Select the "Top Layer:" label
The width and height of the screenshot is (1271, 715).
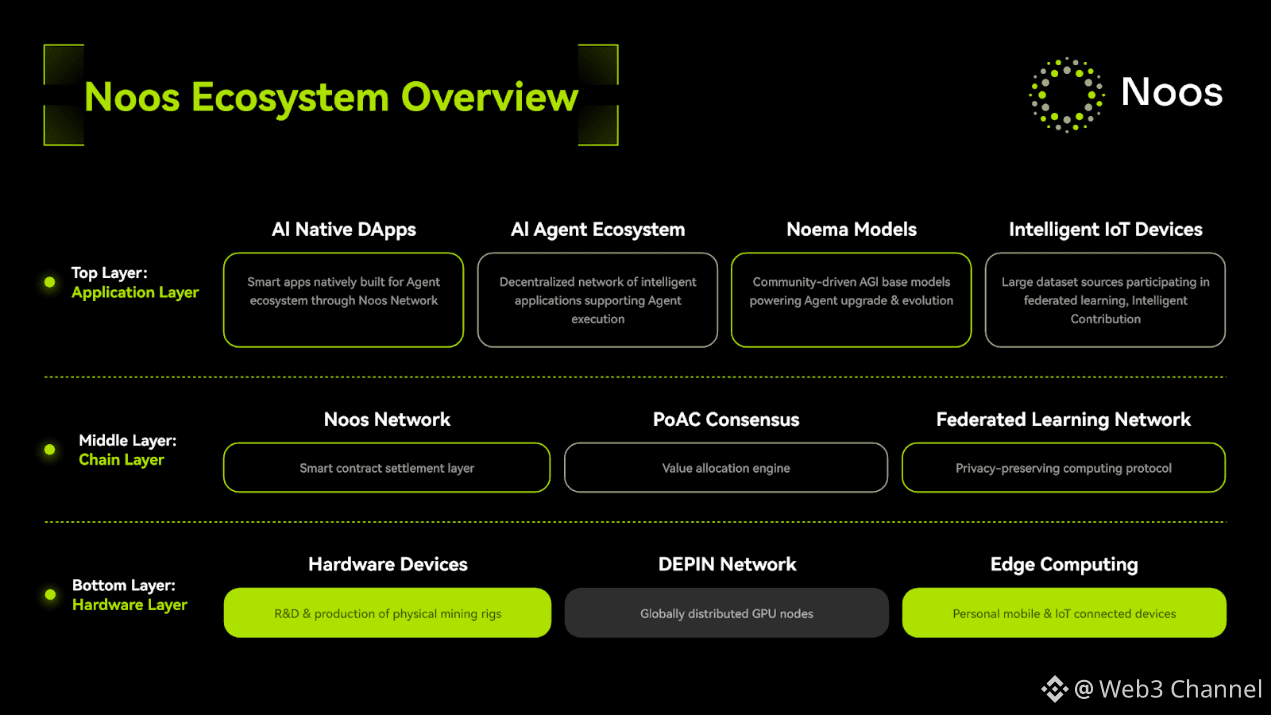(109, 273)
